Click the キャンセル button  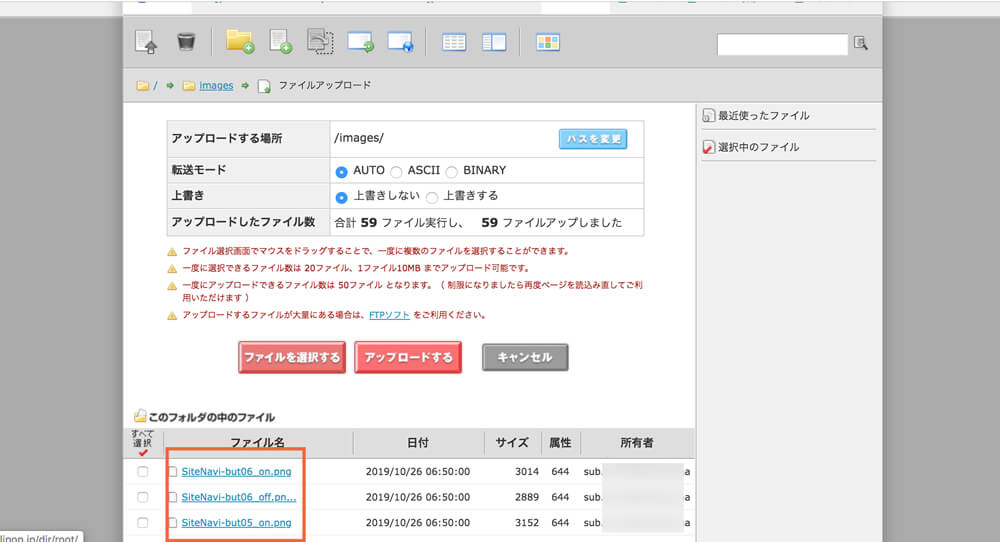pyautogui.click(x=525, y=357)
